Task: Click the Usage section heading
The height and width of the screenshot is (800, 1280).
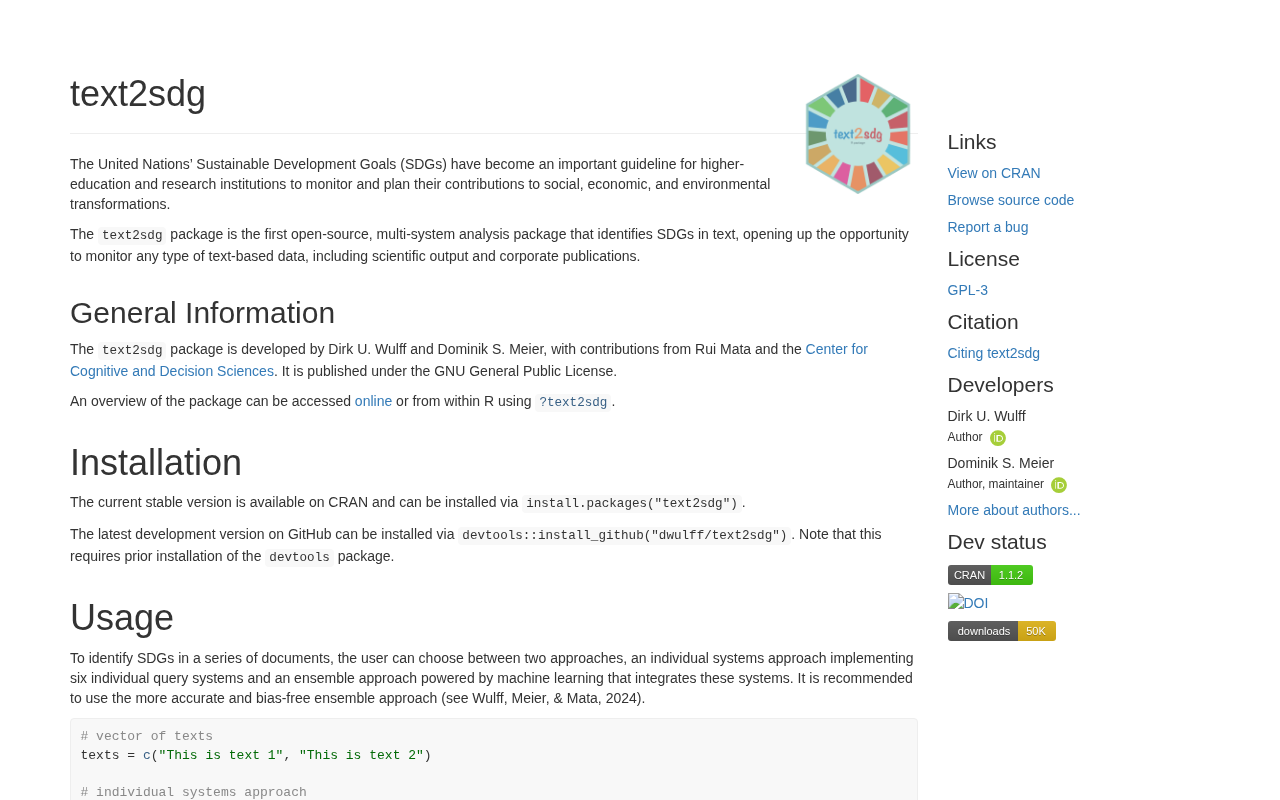Action: coord(122,618)
